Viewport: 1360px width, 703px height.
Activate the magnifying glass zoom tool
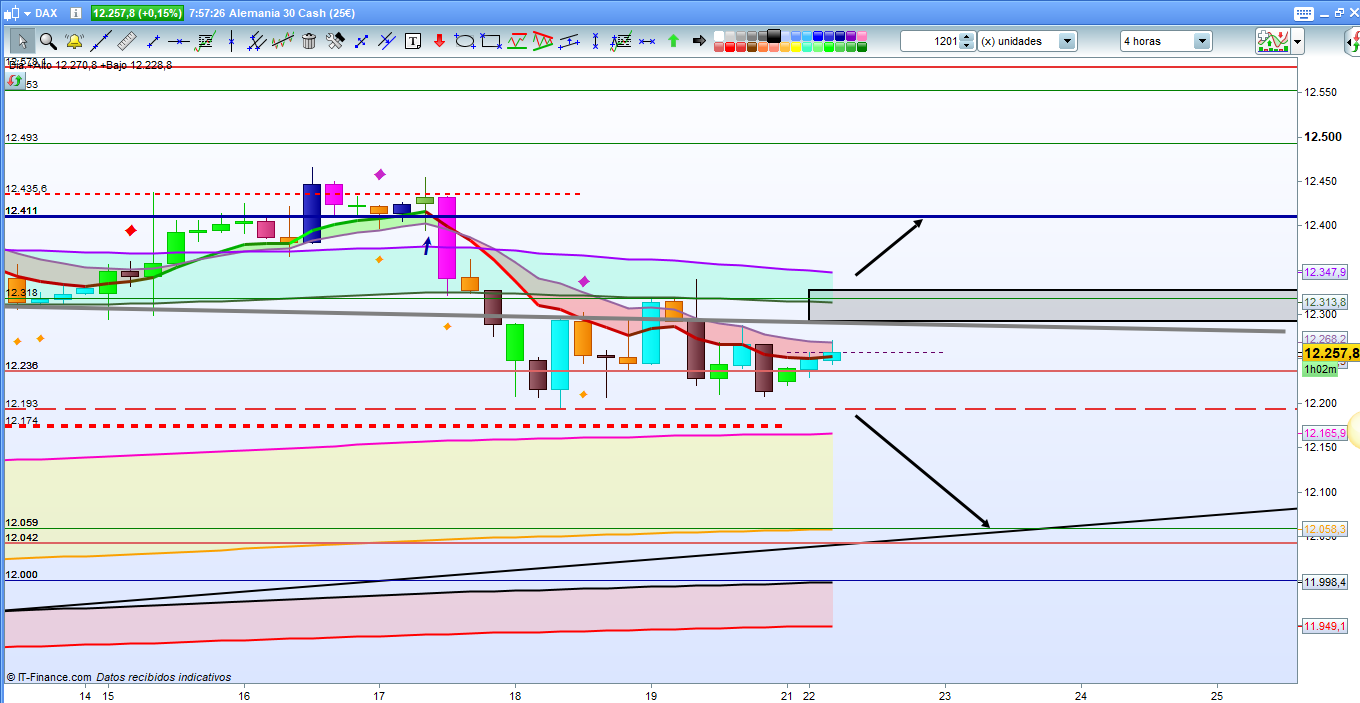pos(48,41)
